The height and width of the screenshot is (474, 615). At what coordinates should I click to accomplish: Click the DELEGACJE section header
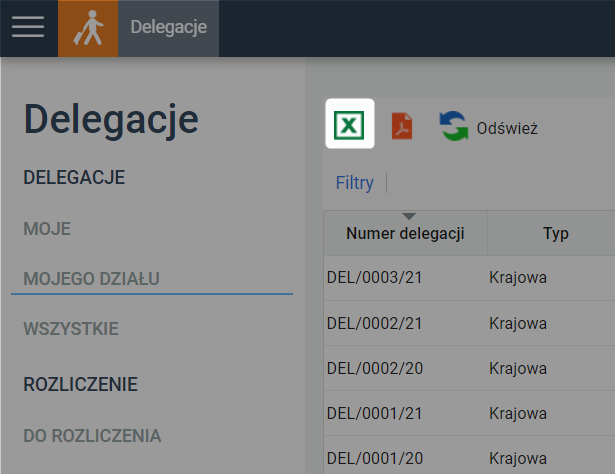click(74, 177)
